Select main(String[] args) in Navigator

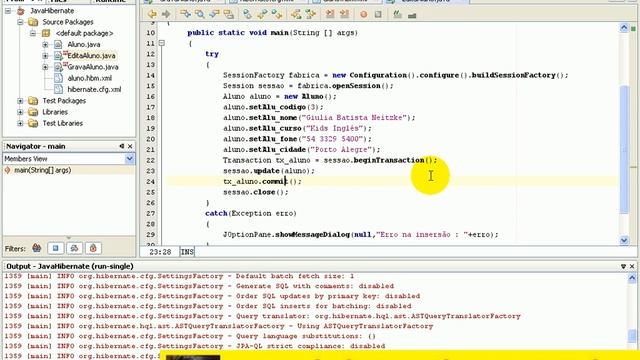tap(42, 170)
